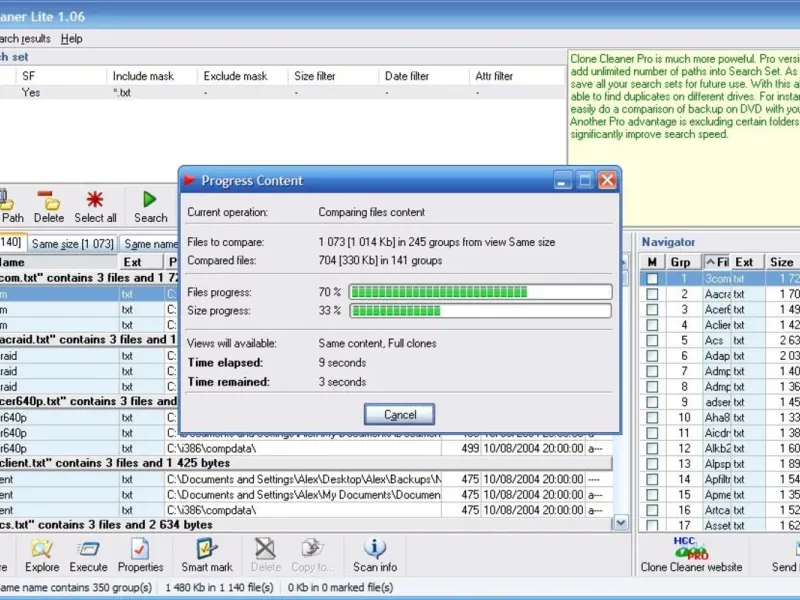Click the Delete folder toolbar icon
The width and height of the screenshot is (800, 600).
[x=49, y=199]
